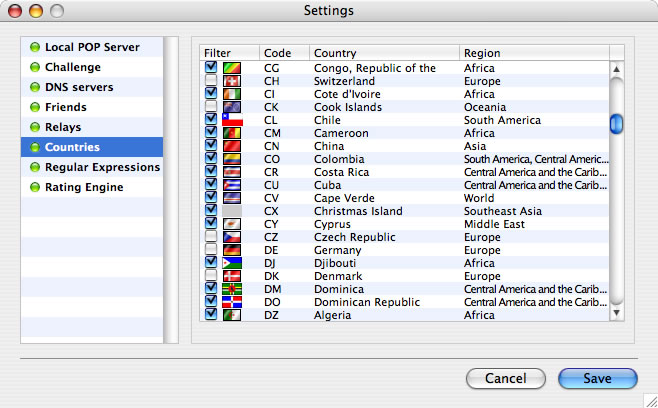Image resolution: width=658 pixels, height=408 pixels.
Task: Click the China flag icon
Action: click(231, 146)
